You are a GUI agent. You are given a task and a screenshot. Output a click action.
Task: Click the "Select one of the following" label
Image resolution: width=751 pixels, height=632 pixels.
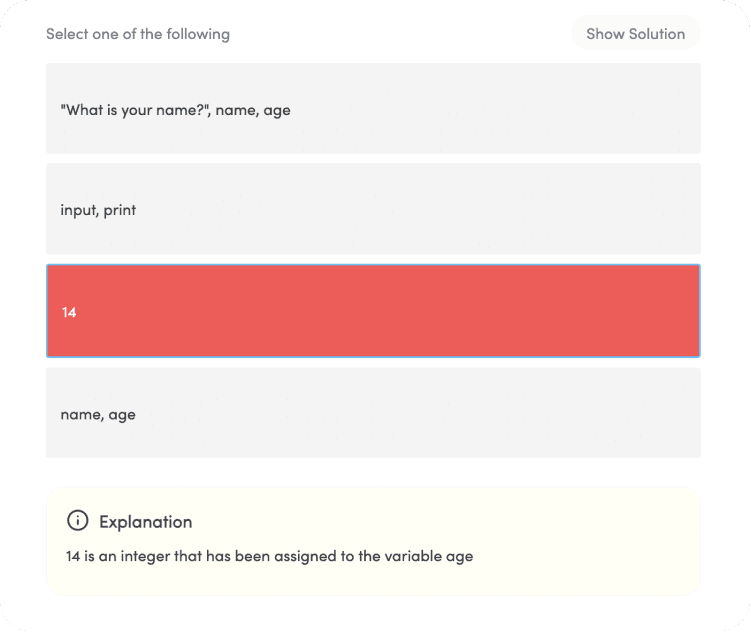(x=138, y=34)
